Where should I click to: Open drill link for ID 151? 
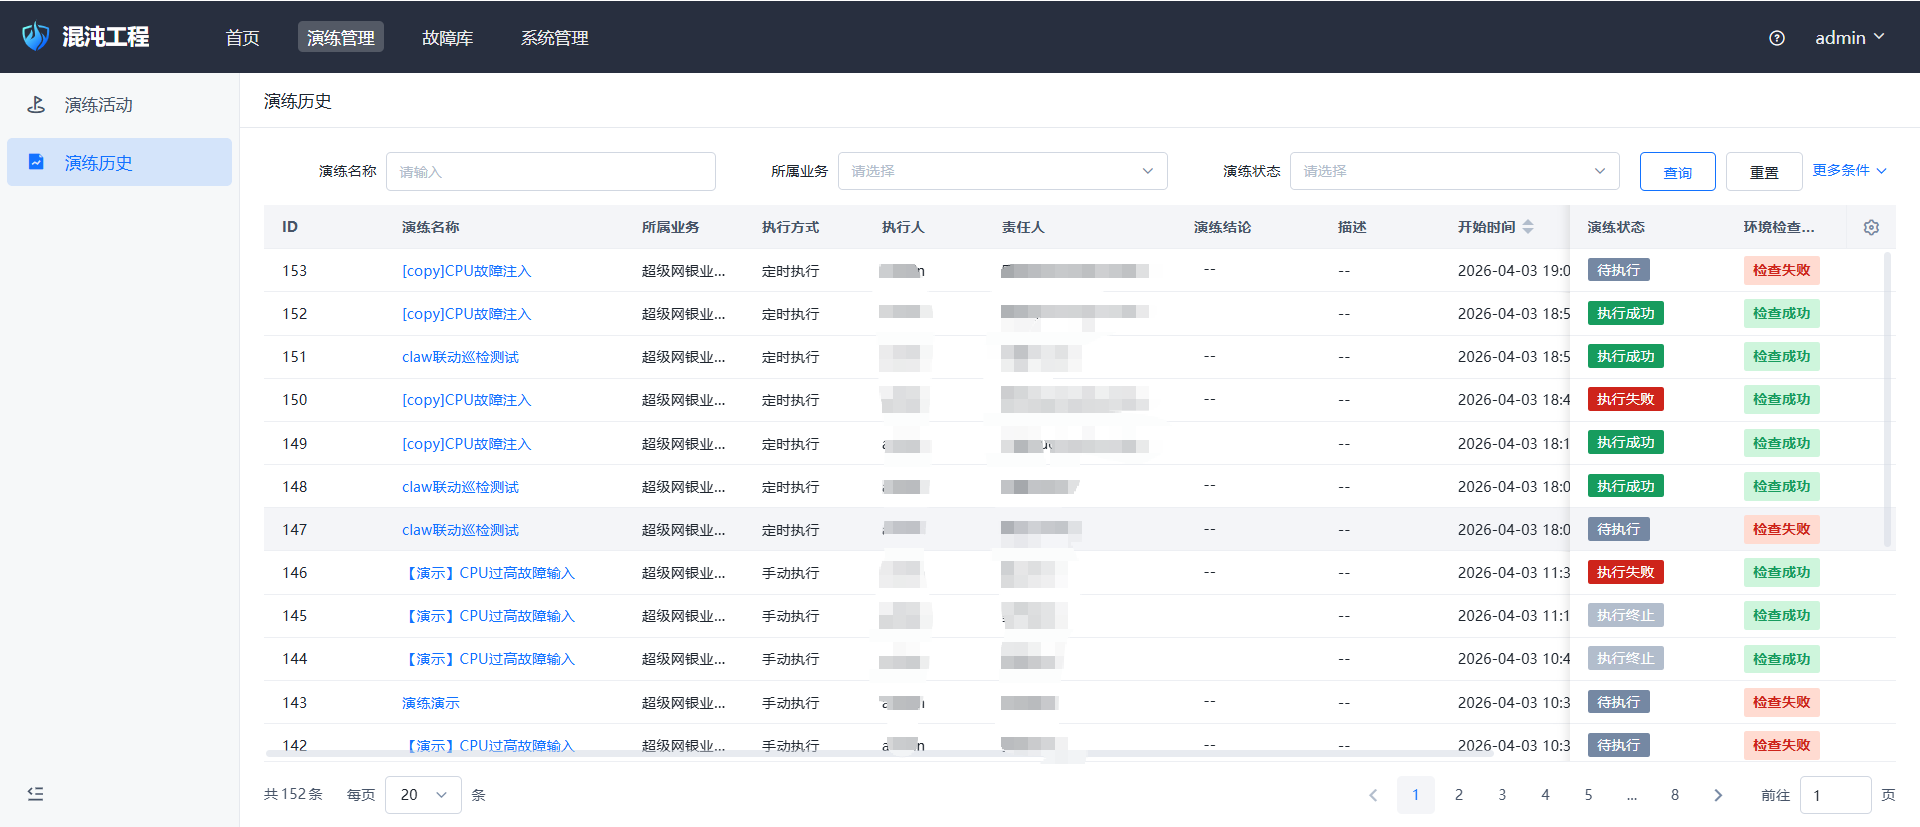pos(460,357)
